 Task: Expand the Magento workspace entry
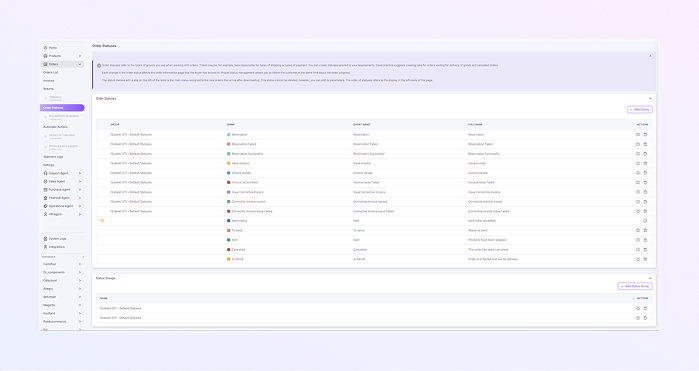tap(80, 305)
